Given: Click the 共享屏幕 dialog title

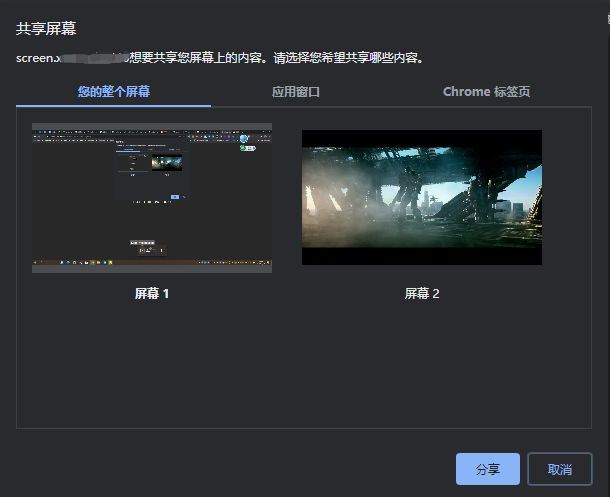Looking at the screenshot, I should (46, 29).
